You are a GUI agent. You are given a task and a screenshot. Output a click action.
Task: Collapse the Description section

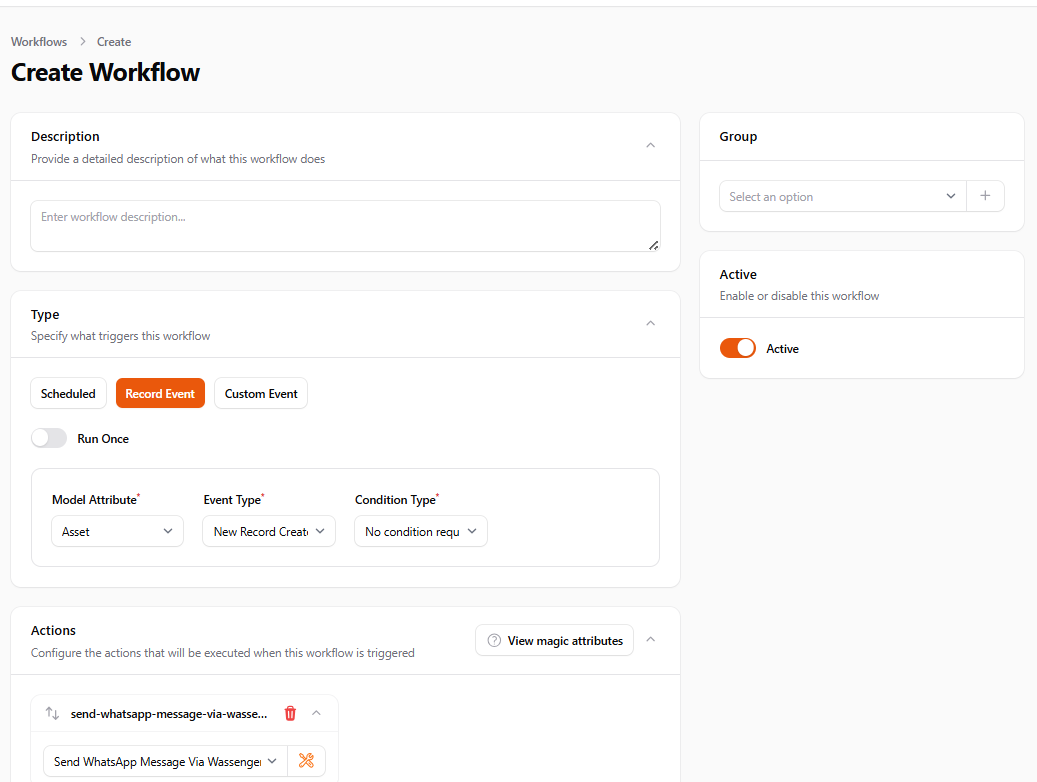pos(651,145)
